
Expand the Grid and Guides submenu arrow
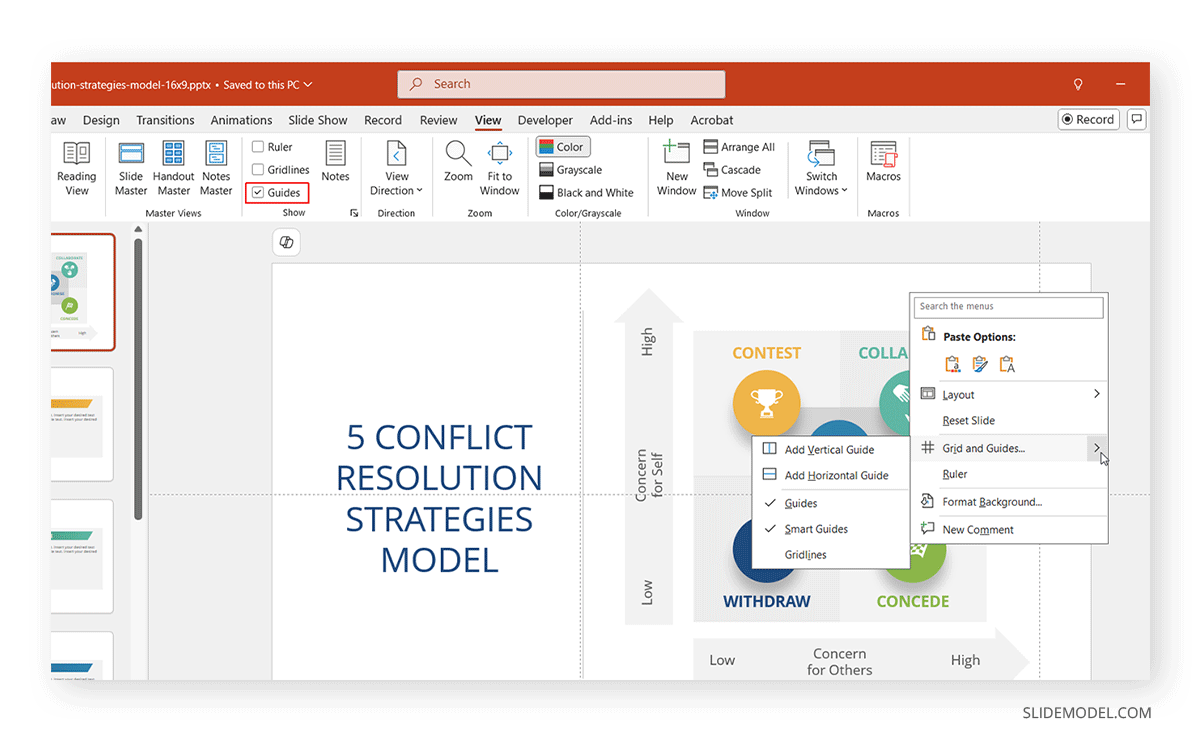[1097, 448]
